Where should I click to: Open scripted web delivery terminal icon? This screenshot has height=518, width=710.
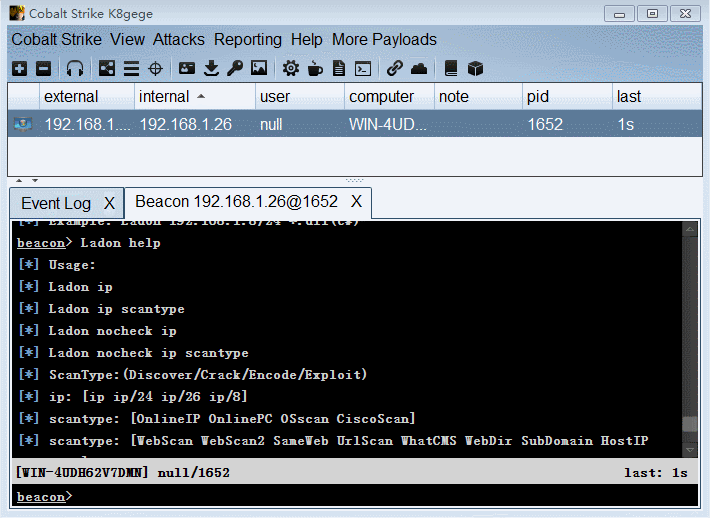[x=363, y=69]
